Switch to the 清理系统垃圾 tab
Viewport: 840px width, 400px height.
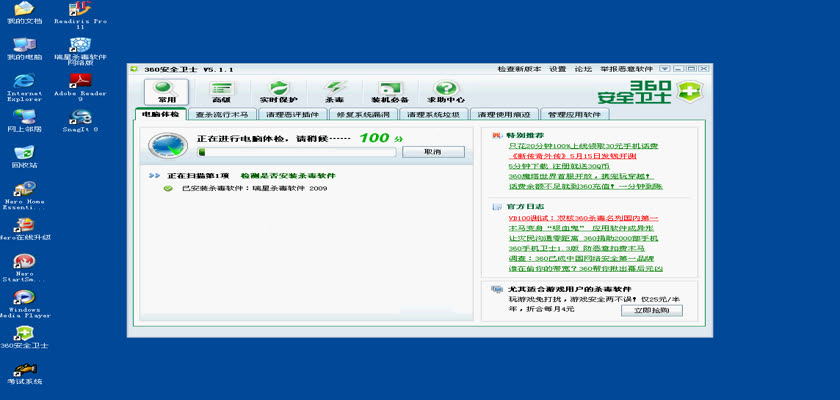point(434,115)
